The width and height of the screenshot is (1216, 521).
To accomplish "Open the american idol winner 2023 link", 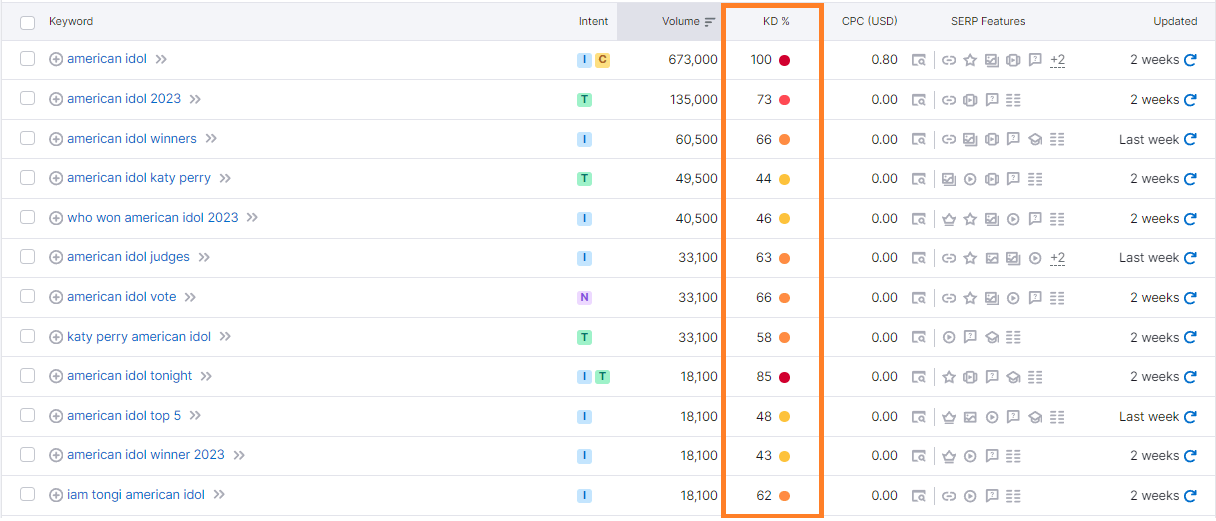I will point(146,455).
